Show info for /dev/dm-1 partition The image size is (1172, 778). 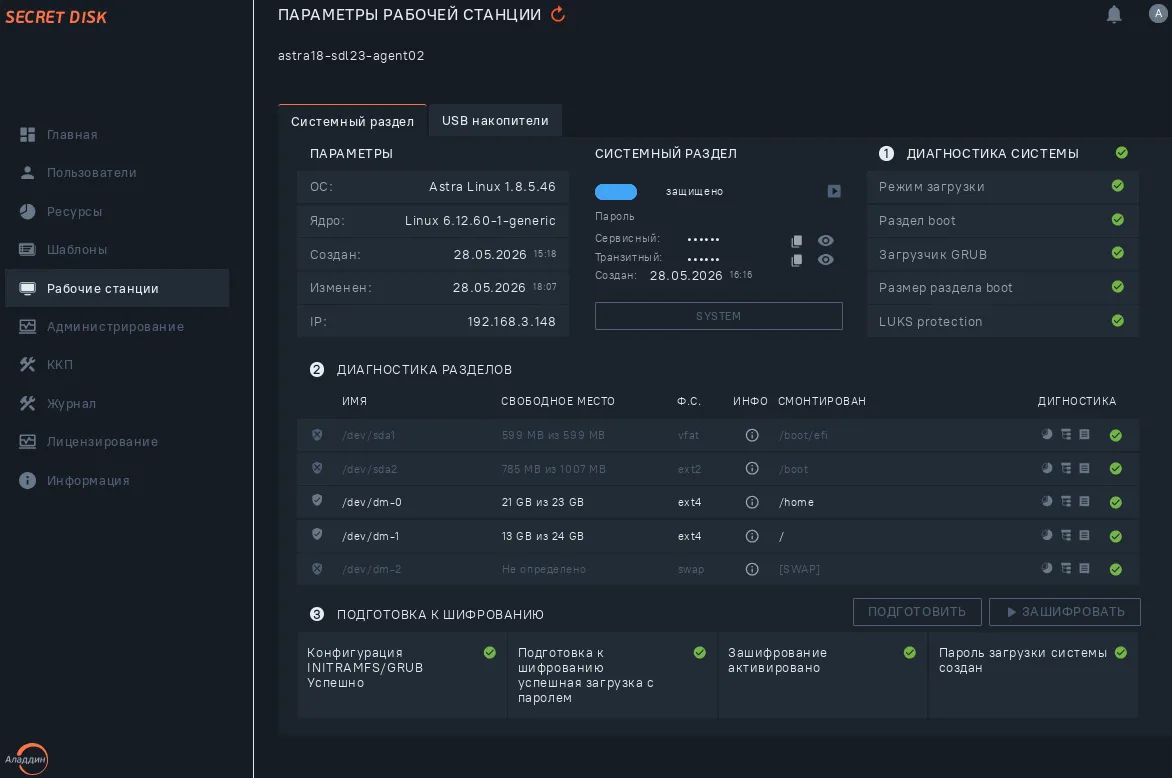pyautogui.click(x=752, y=536)
